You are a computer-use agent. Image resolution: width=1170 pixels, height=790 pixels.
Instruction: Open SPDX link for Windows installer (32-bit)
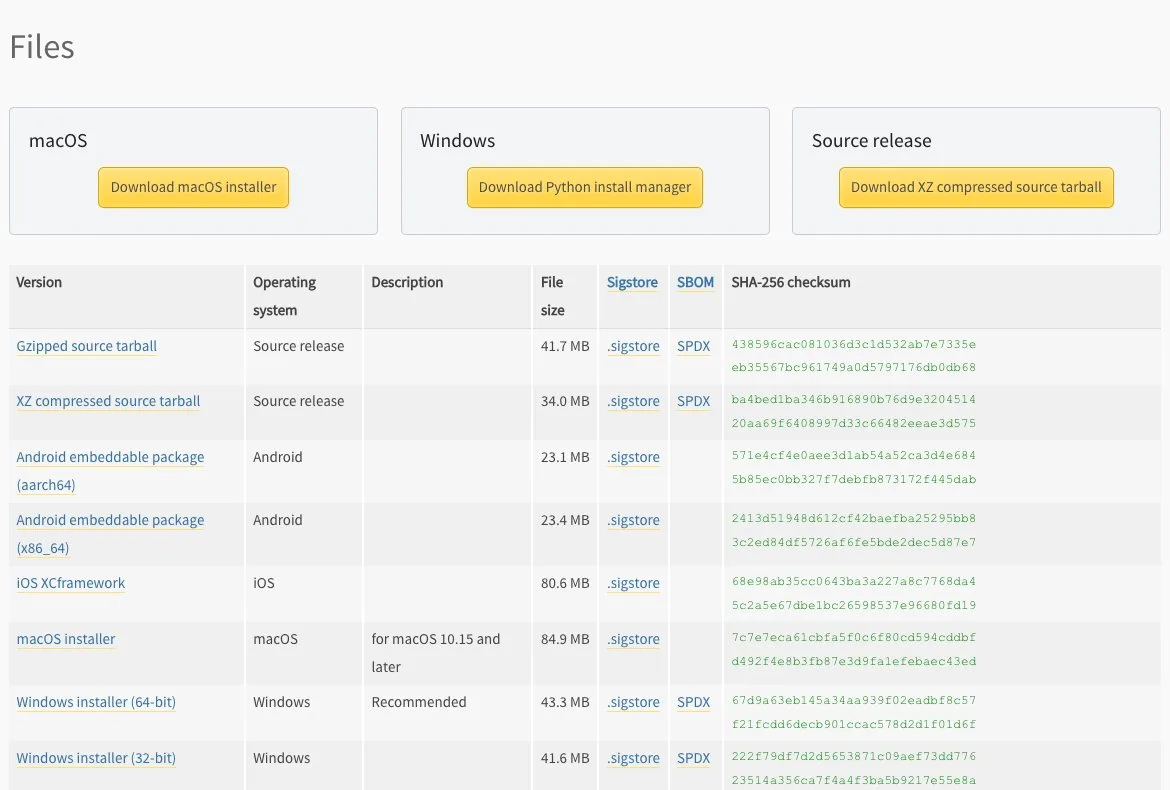click(x=693, y=758)
